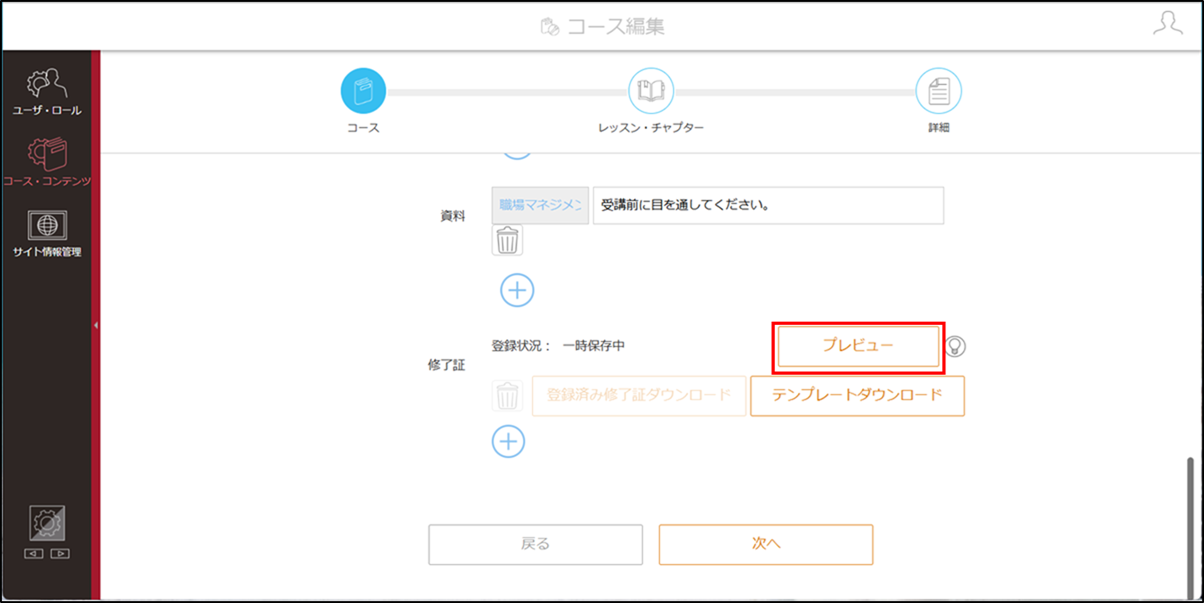Click the 一時保存中 status text
Screen dimensions: 1204x603
[594, 346]
